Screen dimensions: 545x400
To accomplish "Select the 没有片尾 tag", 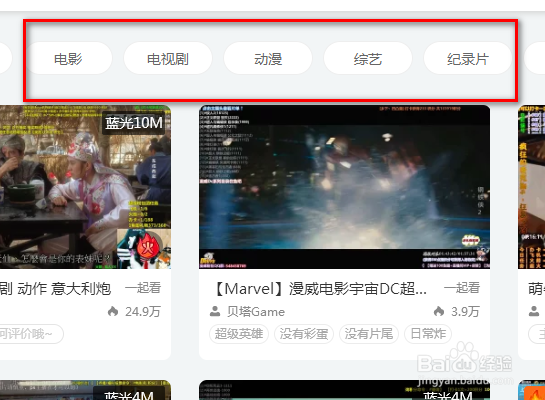I will (369, 334).
